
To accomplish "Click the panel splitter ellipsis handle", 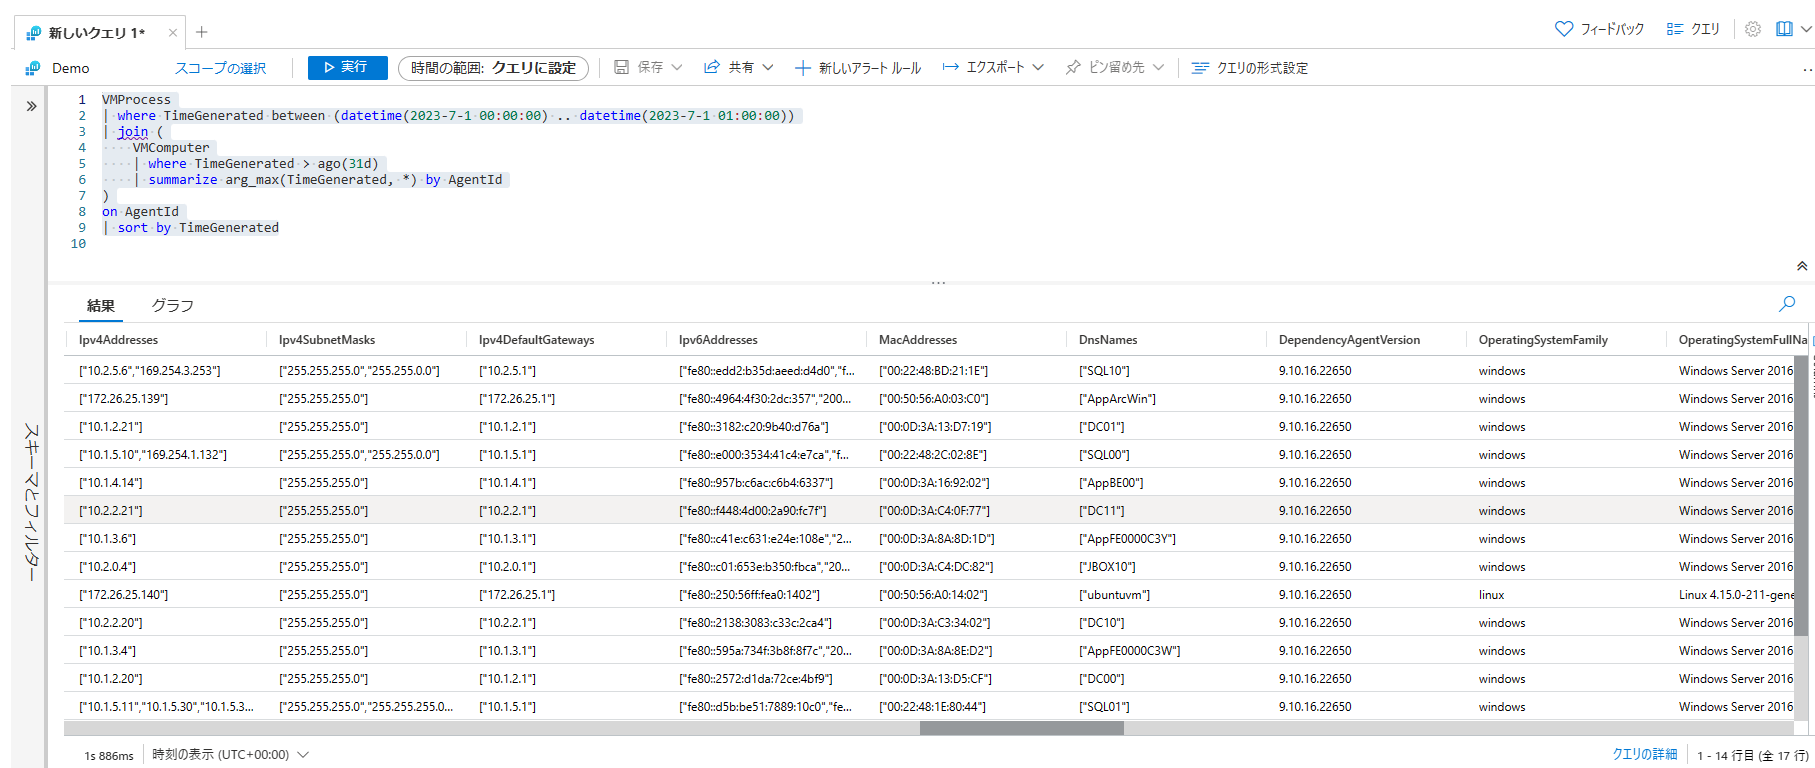I will point(938,283).
